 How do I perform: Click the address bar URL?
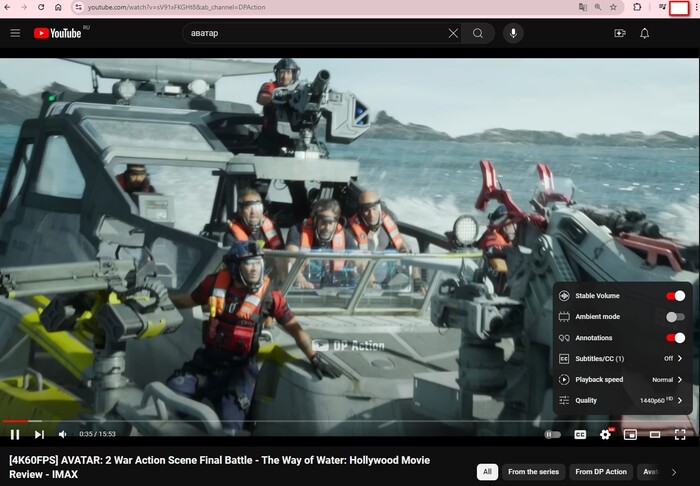pyautogui.click(x=176, y=7)
